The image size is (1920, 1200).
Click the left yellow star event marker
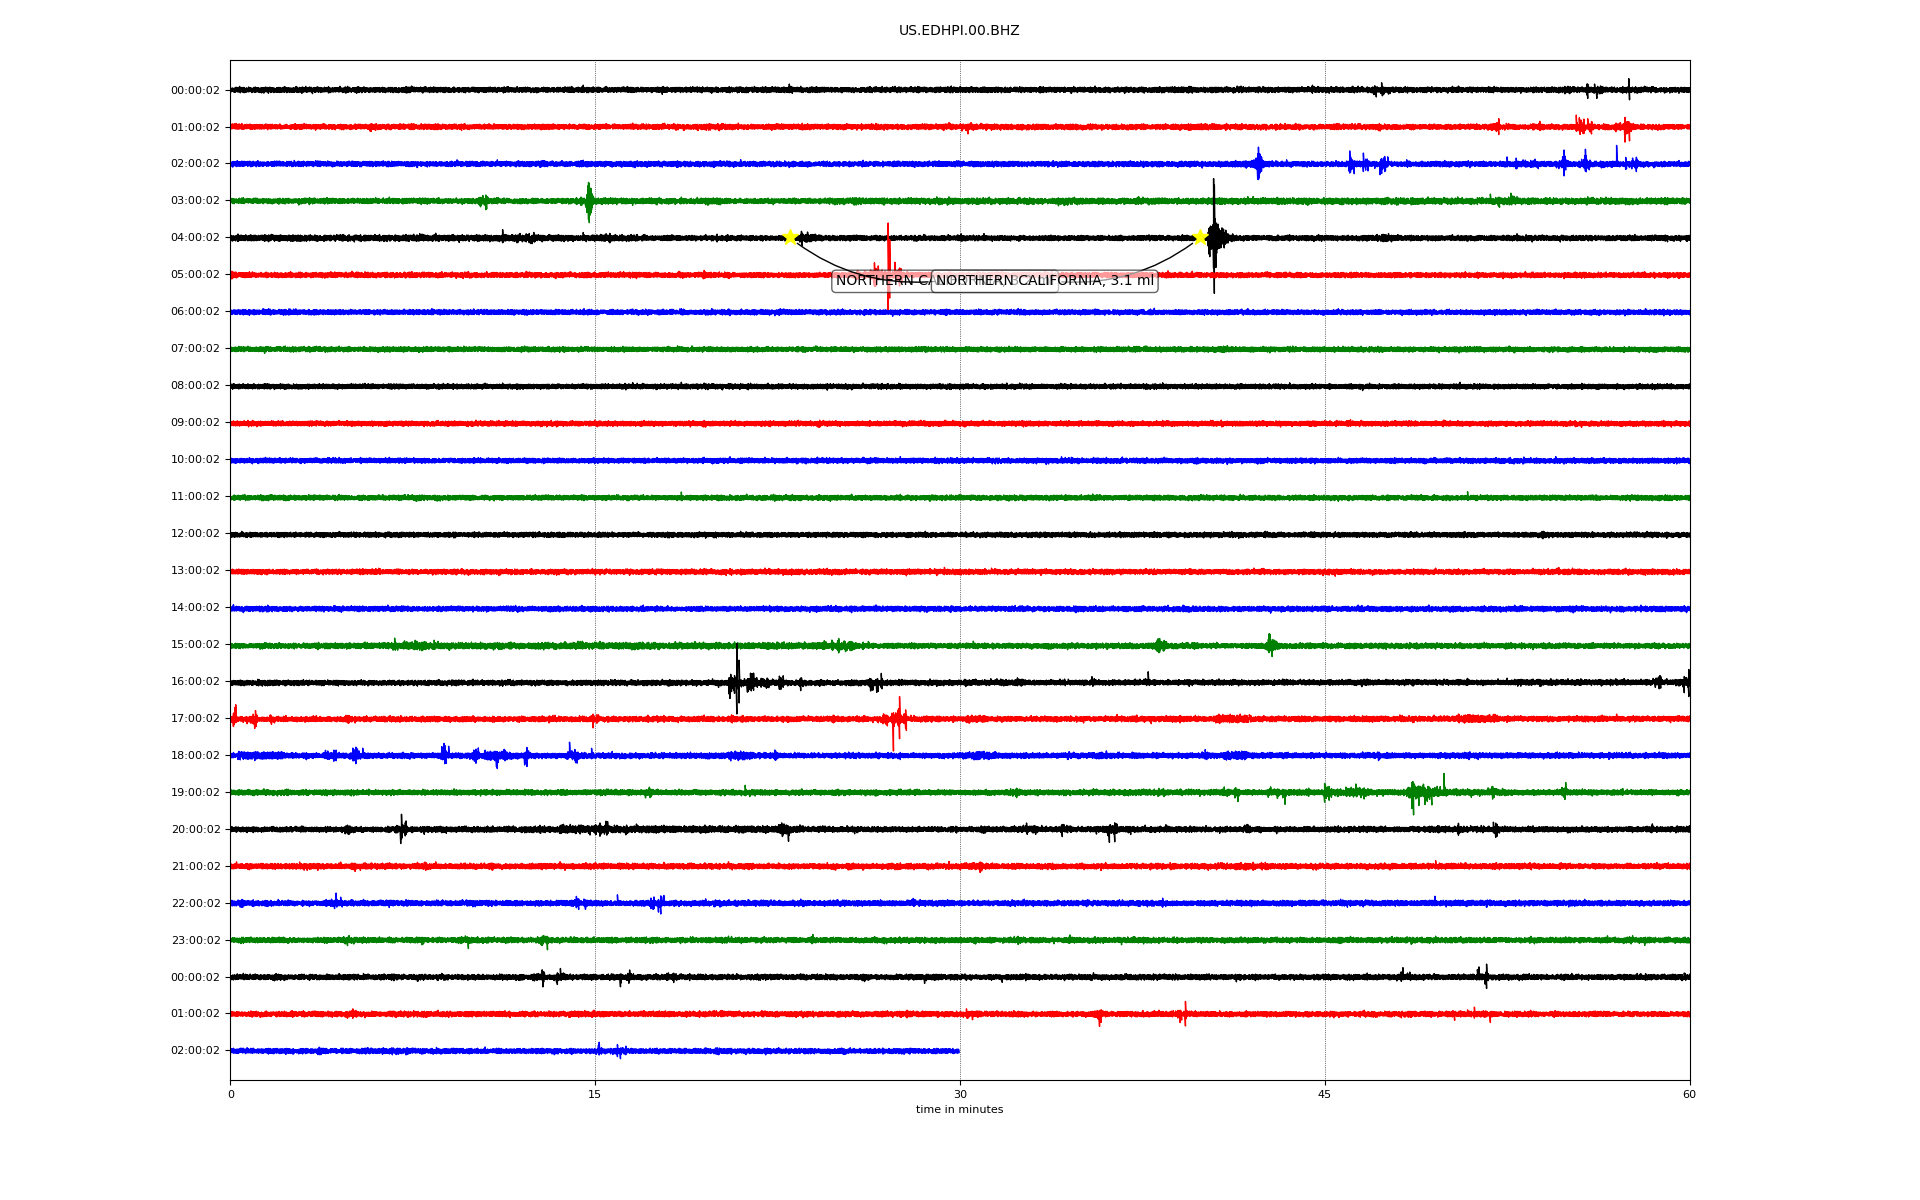click(x=790, y=237)
